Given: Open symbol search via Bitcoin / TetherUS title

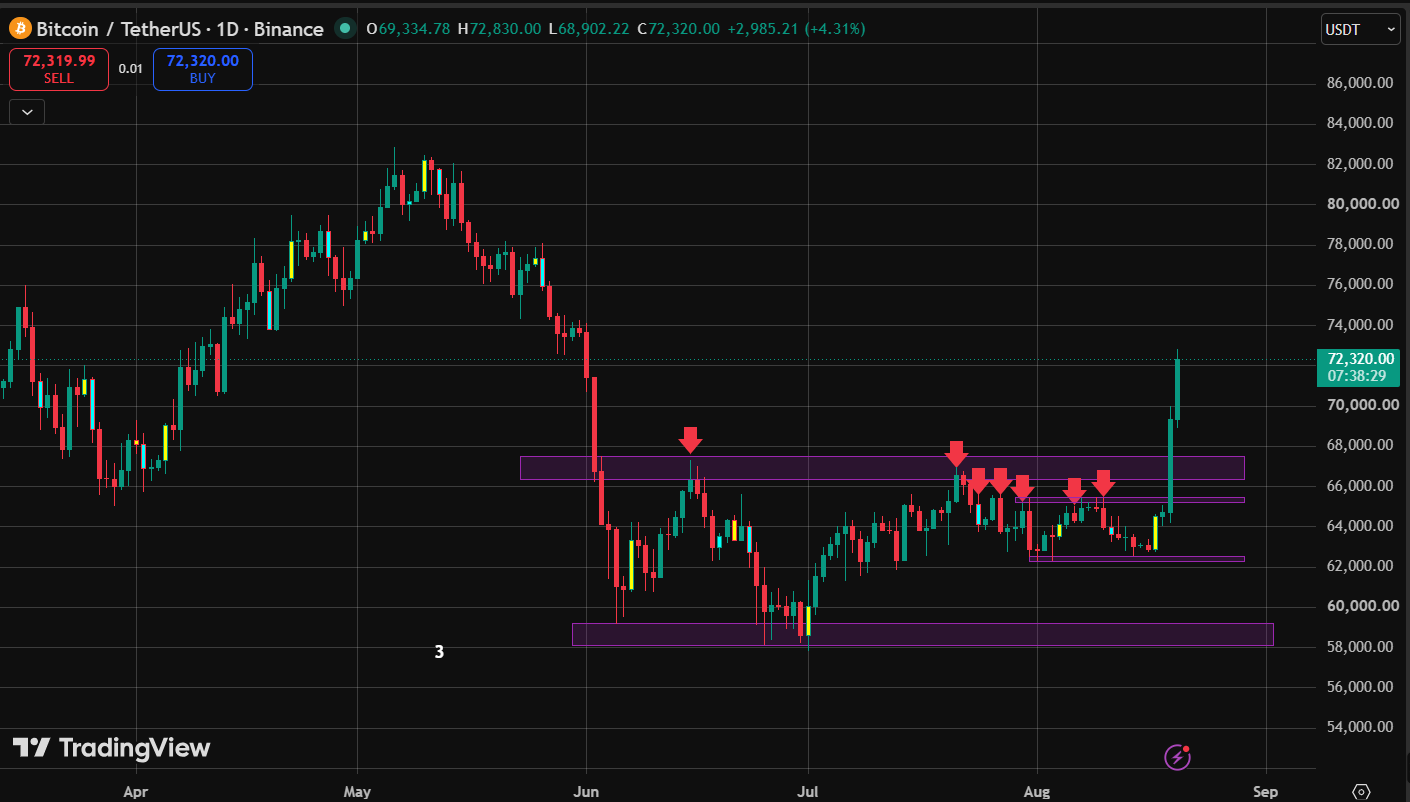Looking at the screenshot, I should point(180,29).
